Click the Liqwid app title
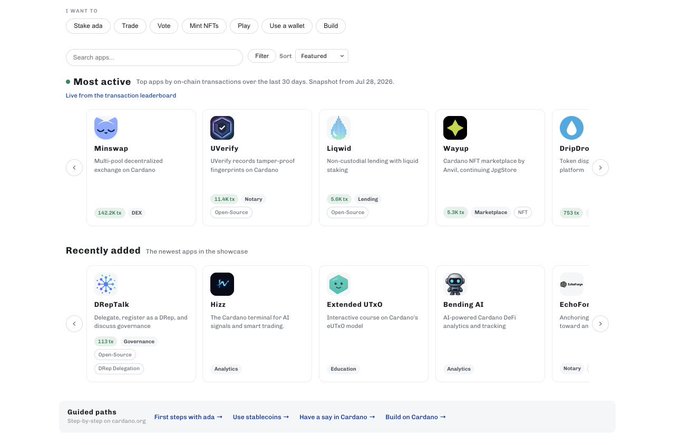This screenshot has height=445, width=680. pos(339,148)
